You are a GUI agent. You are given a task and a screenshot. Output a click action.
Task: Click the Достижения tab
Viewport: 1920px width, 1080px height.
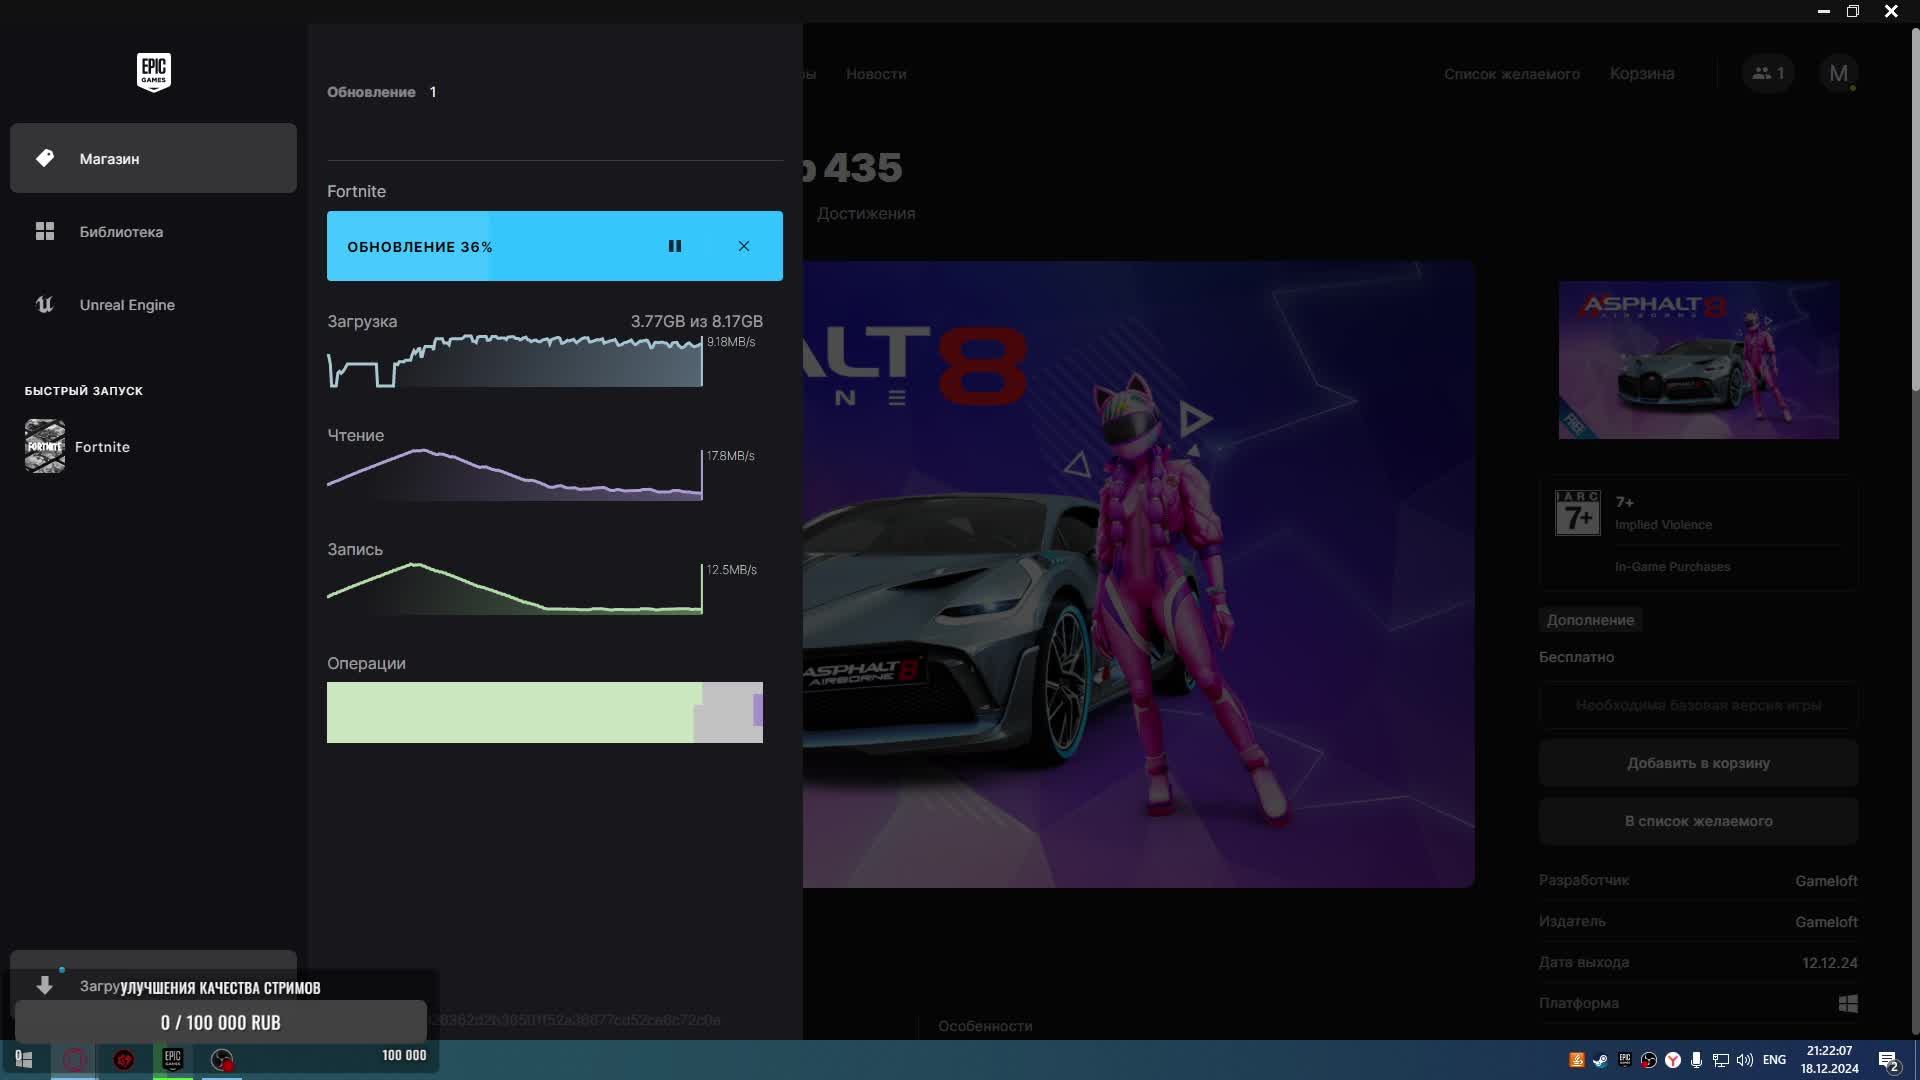click(865, 213)
